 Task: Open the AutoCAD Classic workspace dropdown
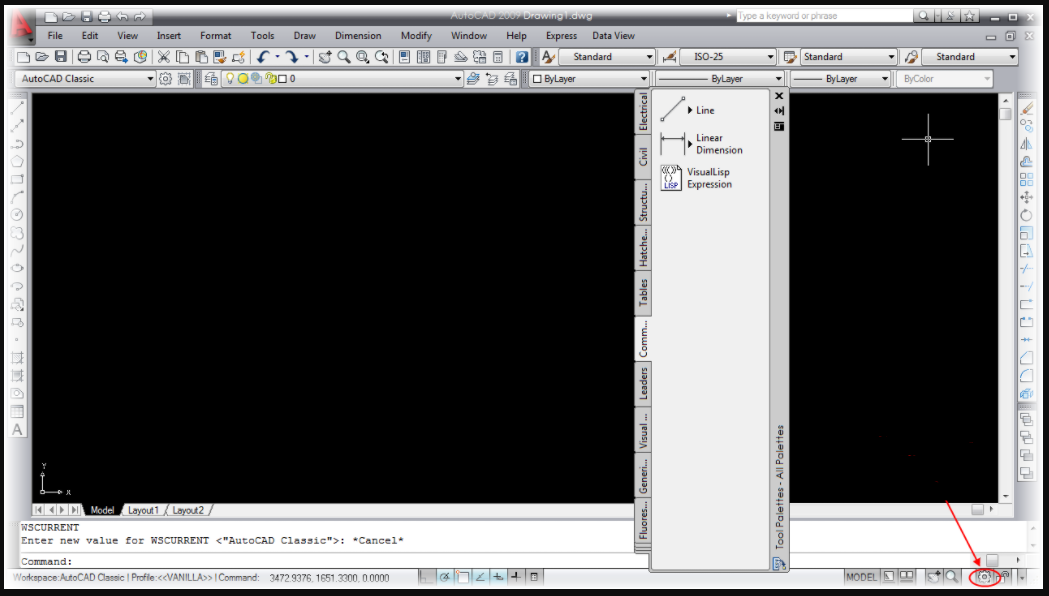pos(148,78)
